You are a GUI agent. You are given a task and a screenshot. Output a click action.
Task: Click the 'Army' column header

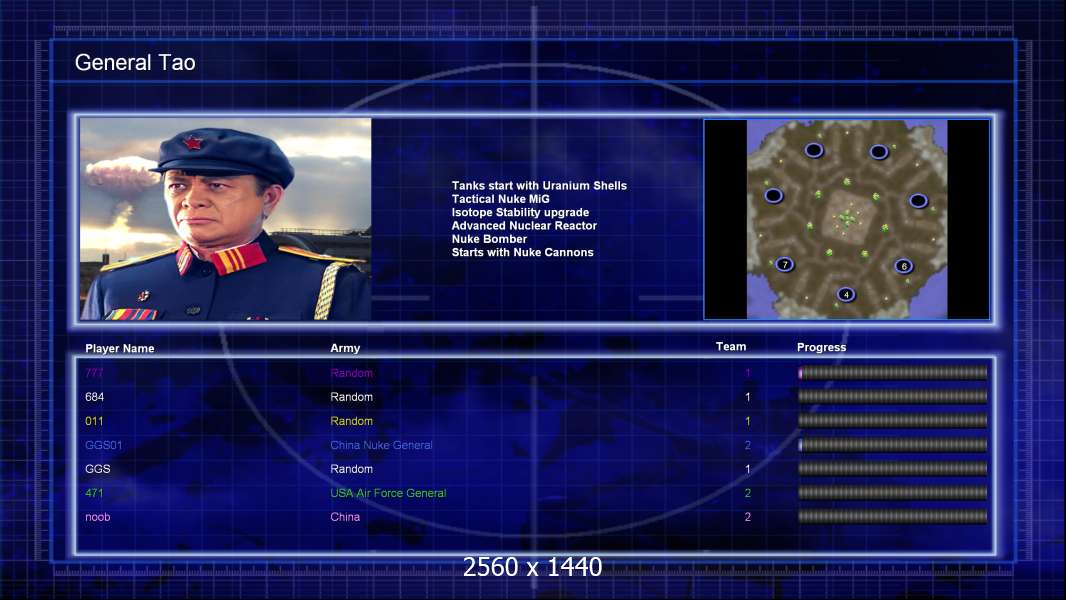click(345, 348)
